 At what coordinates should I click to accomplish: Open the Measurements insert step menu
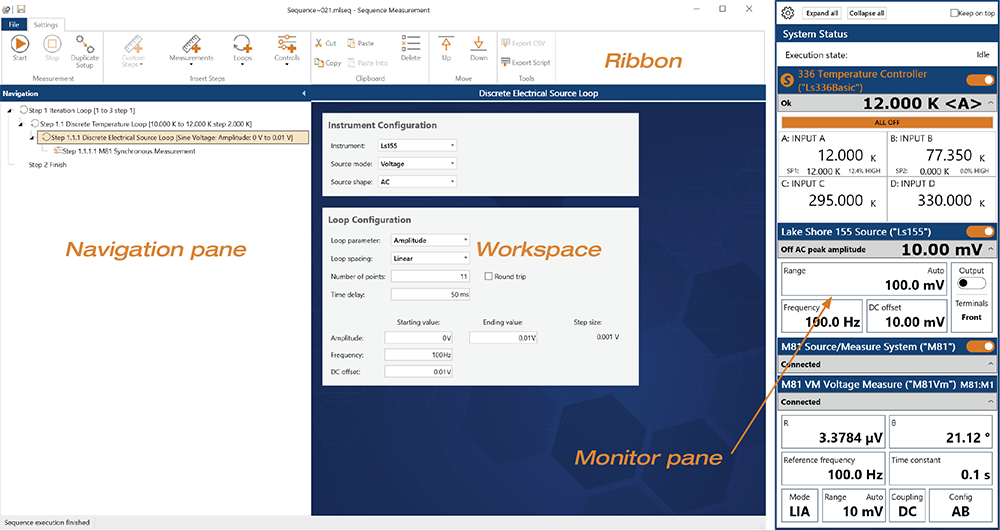pyautogui.click(x=191, y=47)
